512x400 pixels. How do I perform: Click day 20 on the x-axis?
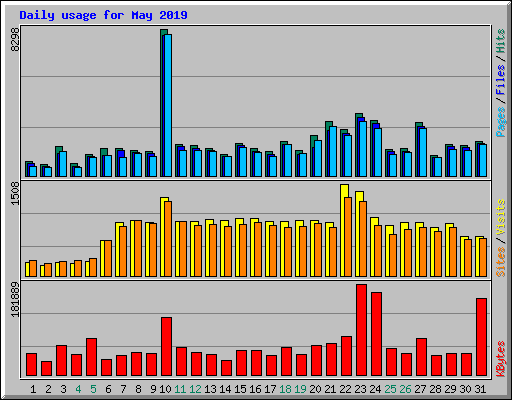(x=315, y=389)
